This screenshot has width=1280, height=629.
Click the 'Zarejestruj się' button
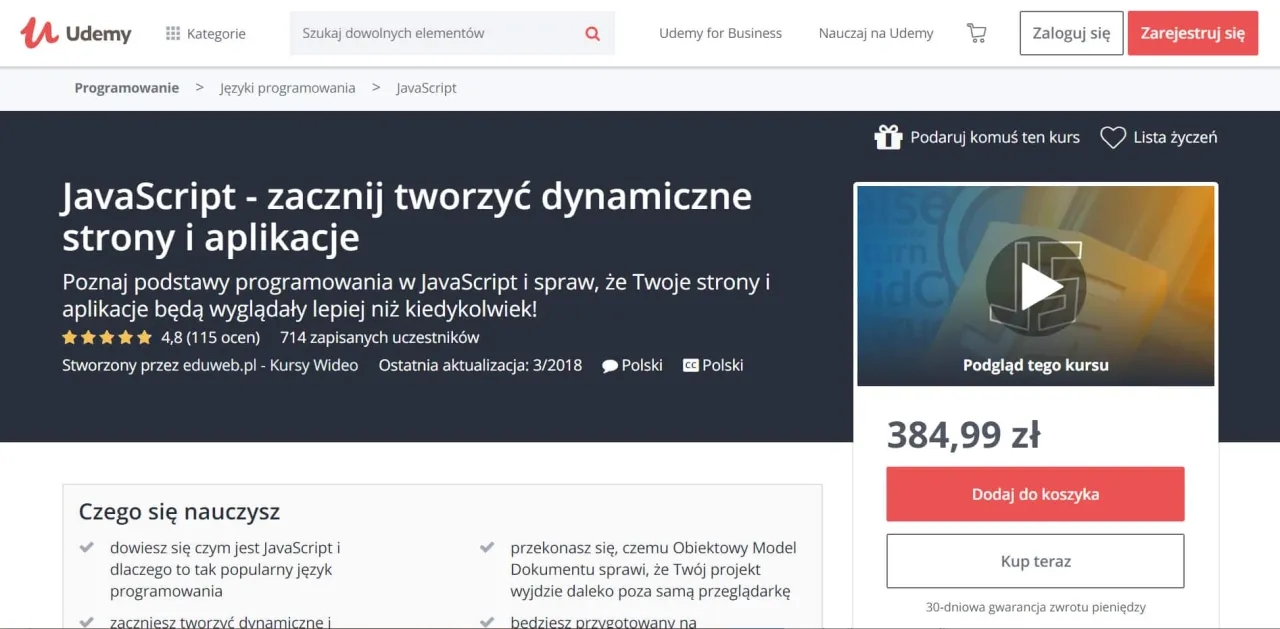pos(1192,33)
